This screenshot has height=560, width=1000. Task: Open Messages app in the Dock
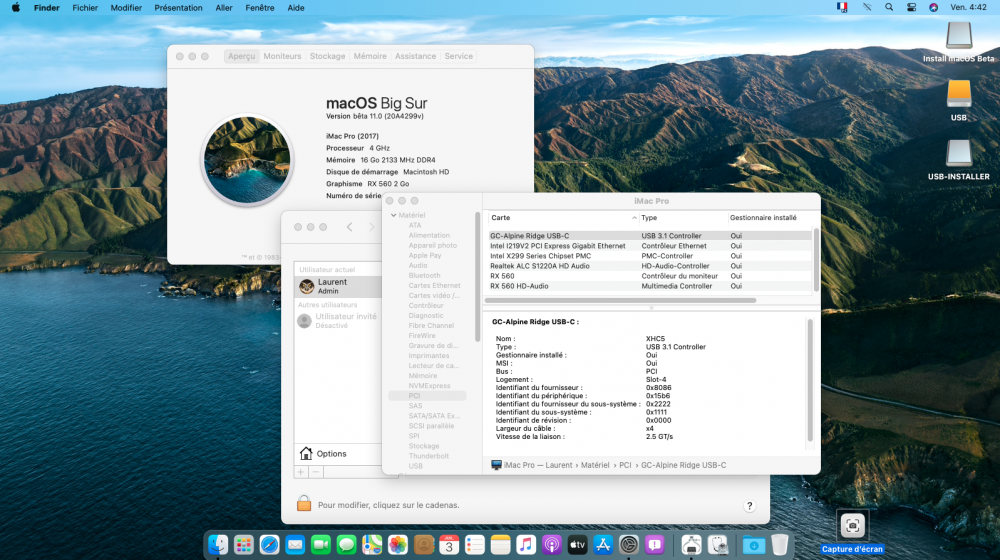coord(346,545)
